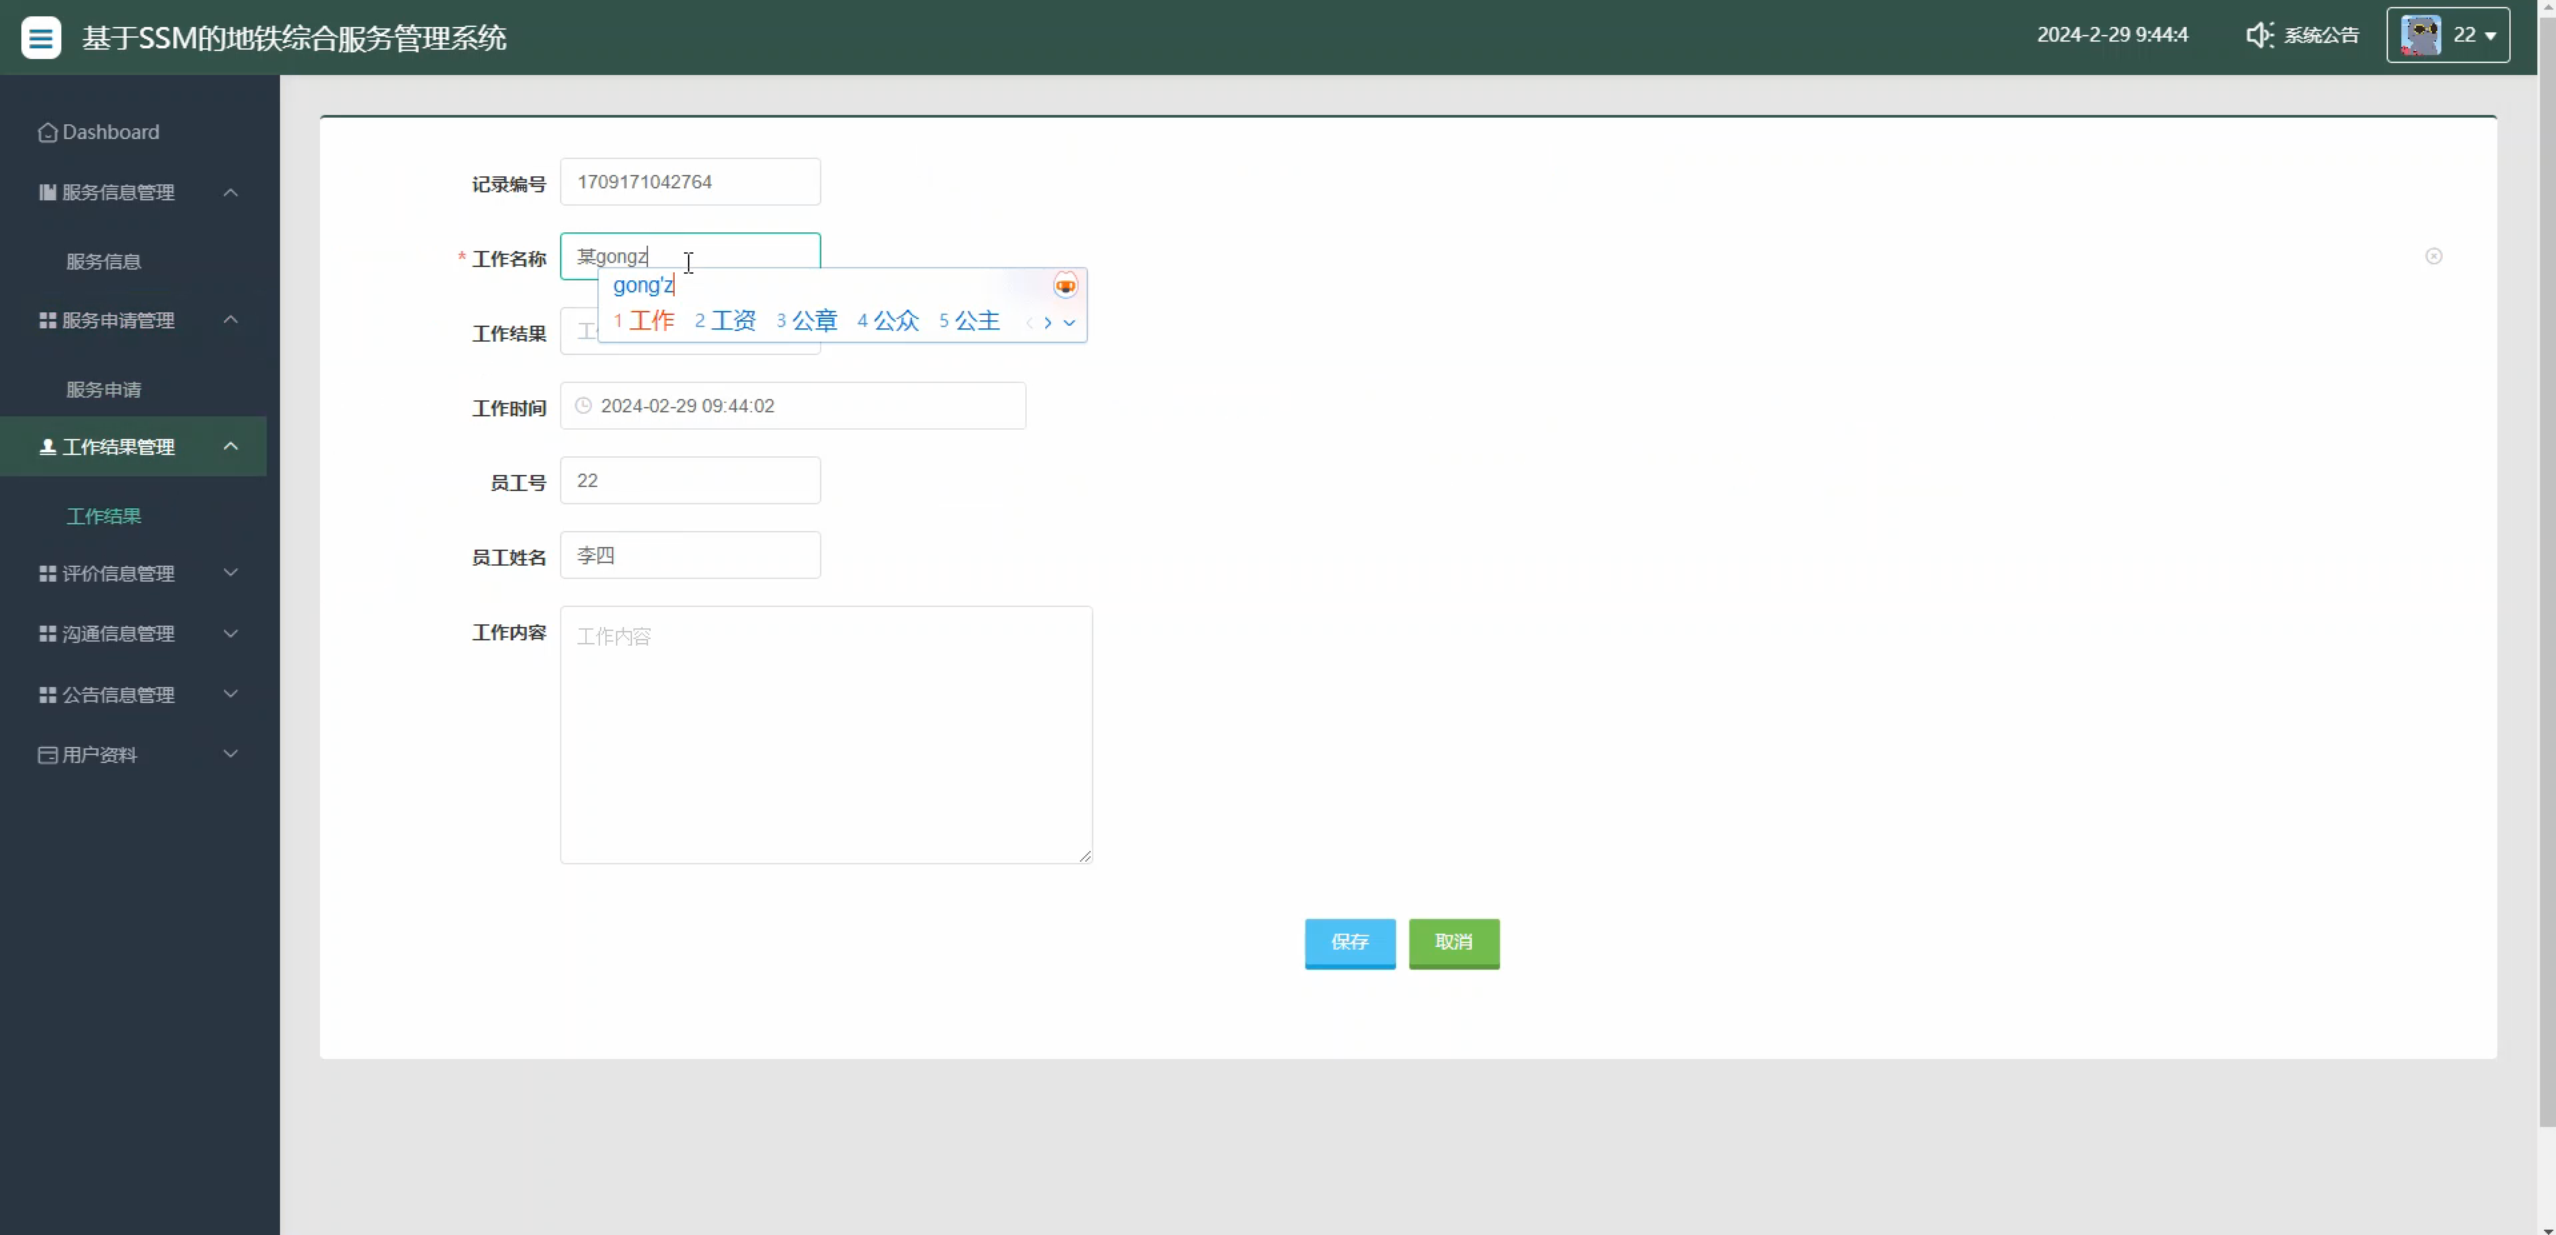Click into the 工作内容 text area
The image size is (2556, 1235).
(825, 735)
